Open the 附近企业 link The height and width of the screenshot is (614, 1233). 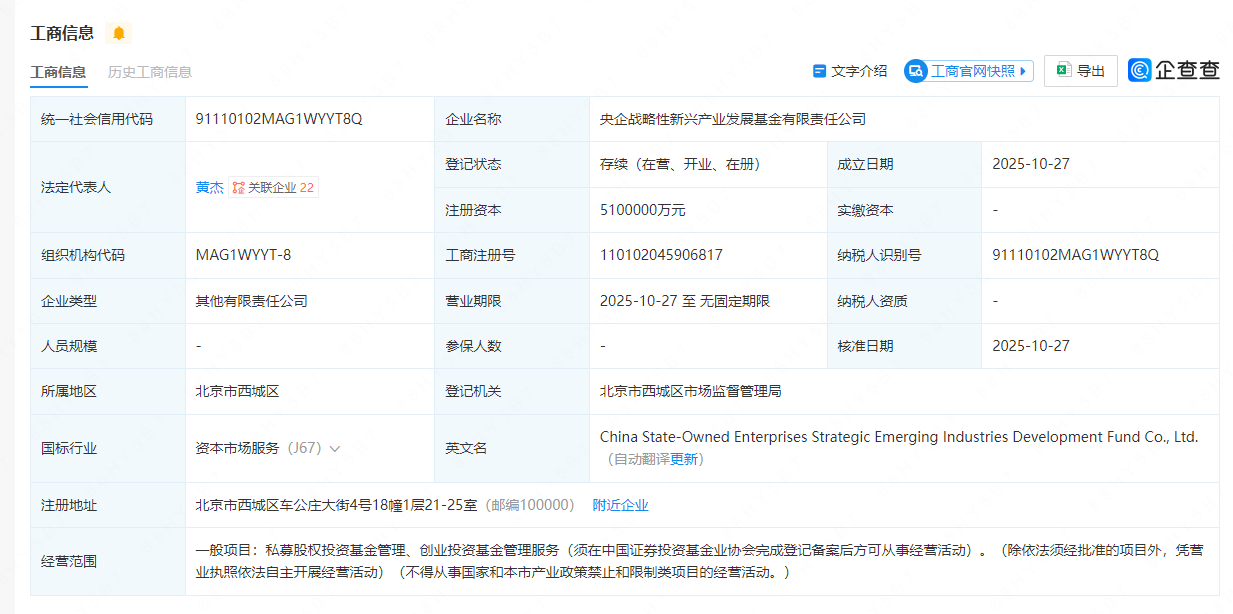[x=620, y=505]
